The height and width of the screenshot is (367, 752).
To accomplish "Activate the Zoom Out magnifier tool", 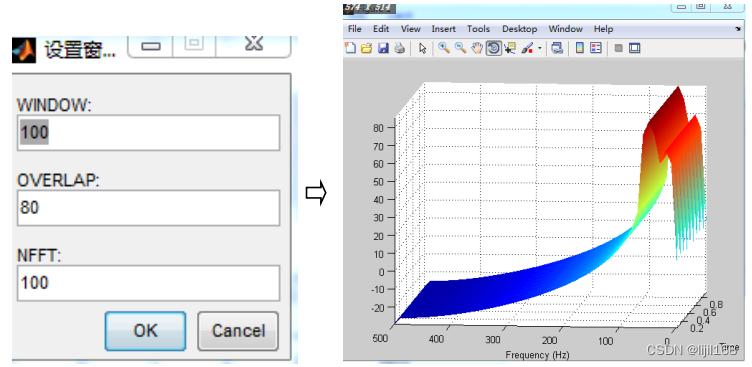I will pos(460,47).
